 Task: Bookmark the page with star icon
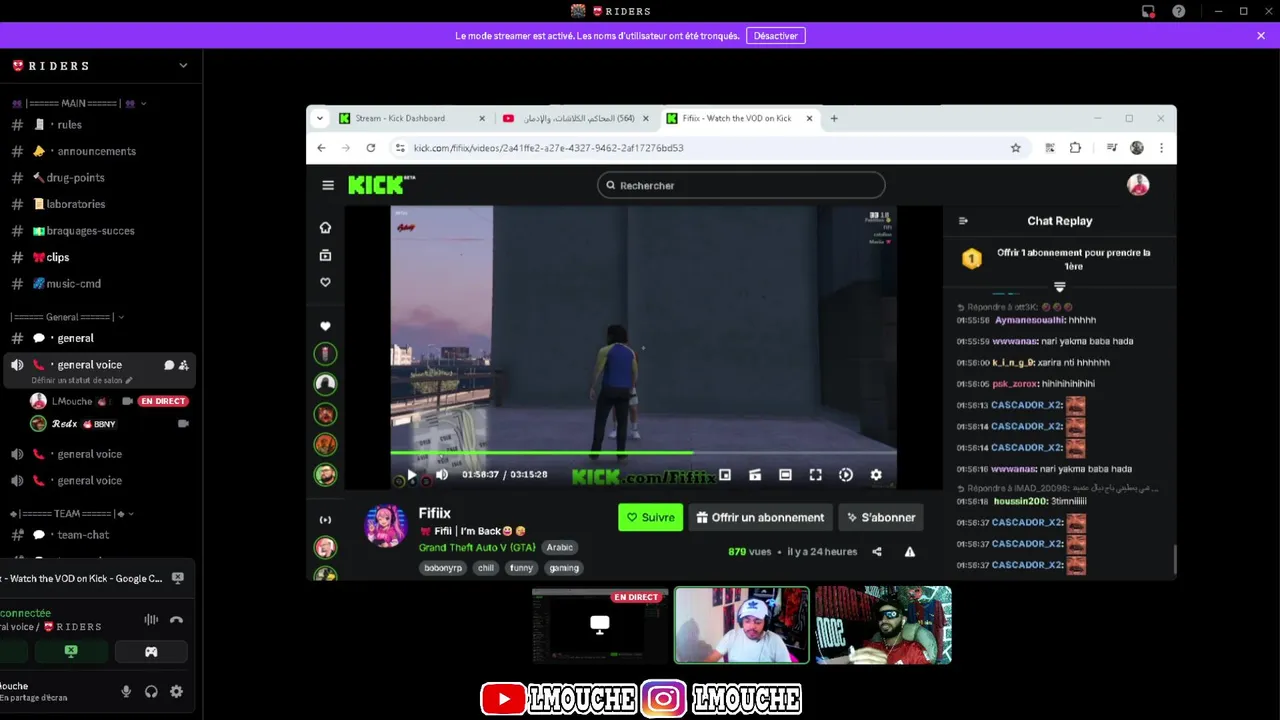pyautogui.click(x=1016, y=148)
